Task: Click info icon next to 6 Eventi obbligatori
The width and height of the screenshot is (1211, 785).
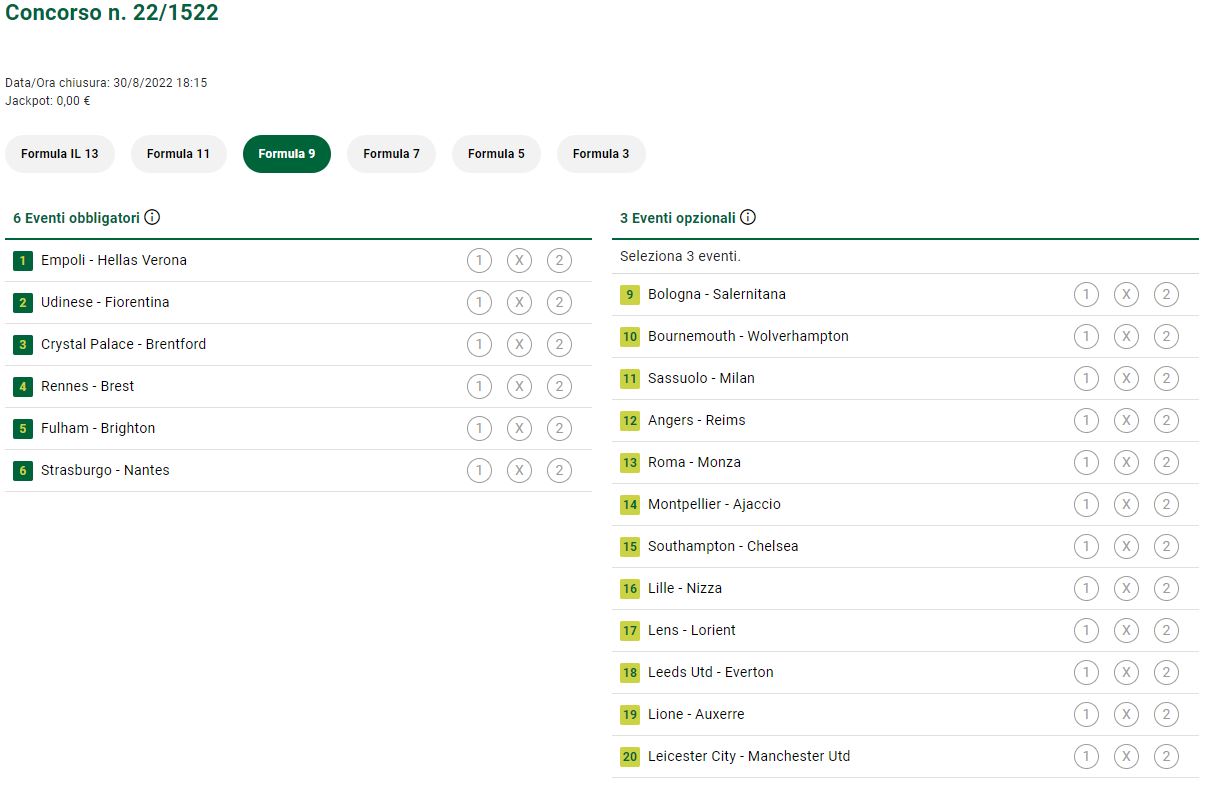Action: tap(152, 217)
